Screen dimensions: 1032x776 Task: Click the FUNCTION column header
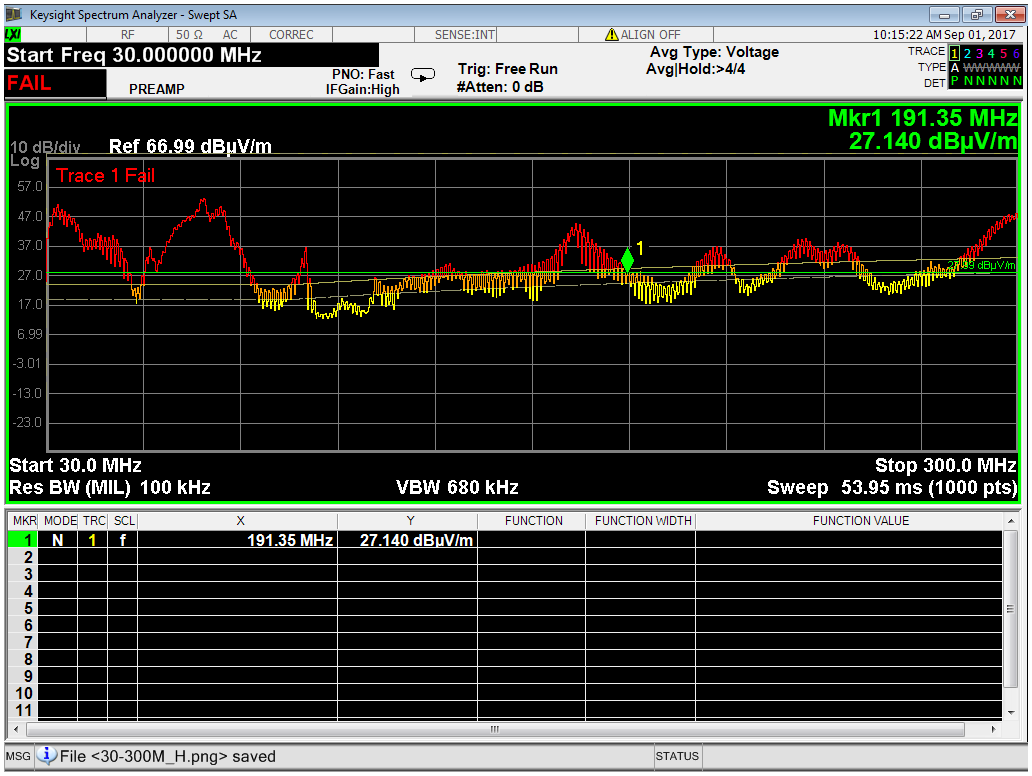pyautogui.click(x=533, y=521)
